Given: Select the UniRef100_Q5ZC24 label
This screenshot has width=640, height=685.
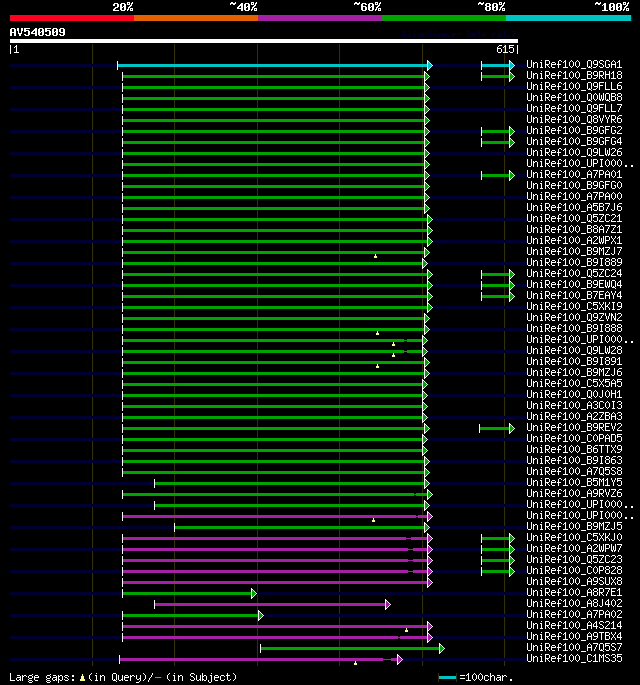Looking at the screenshot, I should tap(574, 273).
